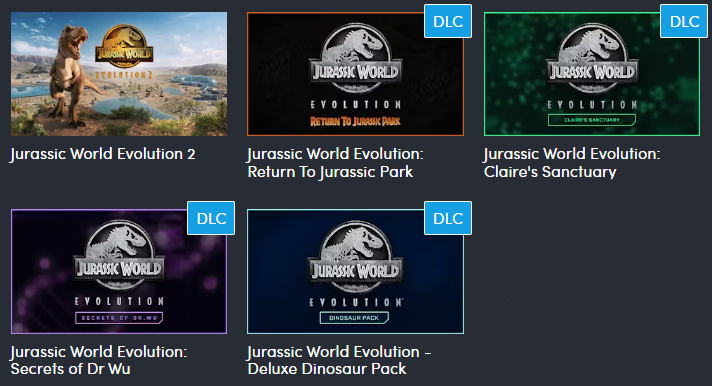Click the gold Jurassic World logo in Evolution 2 art

coord(124,50)
